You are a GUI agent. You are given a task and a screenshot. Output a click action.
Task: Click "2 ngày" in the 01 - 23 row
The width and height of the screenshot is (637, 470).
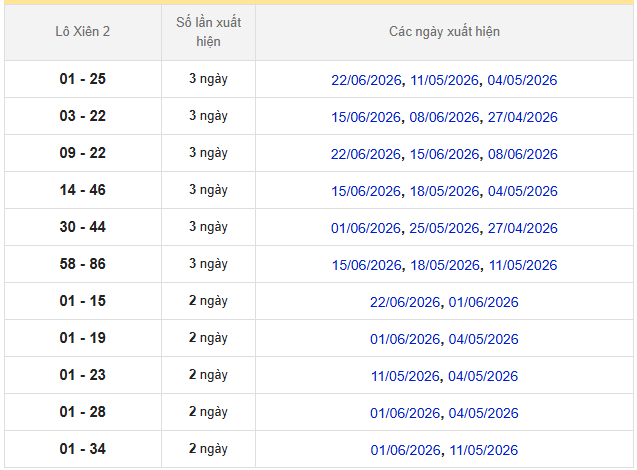click(208, 375)
